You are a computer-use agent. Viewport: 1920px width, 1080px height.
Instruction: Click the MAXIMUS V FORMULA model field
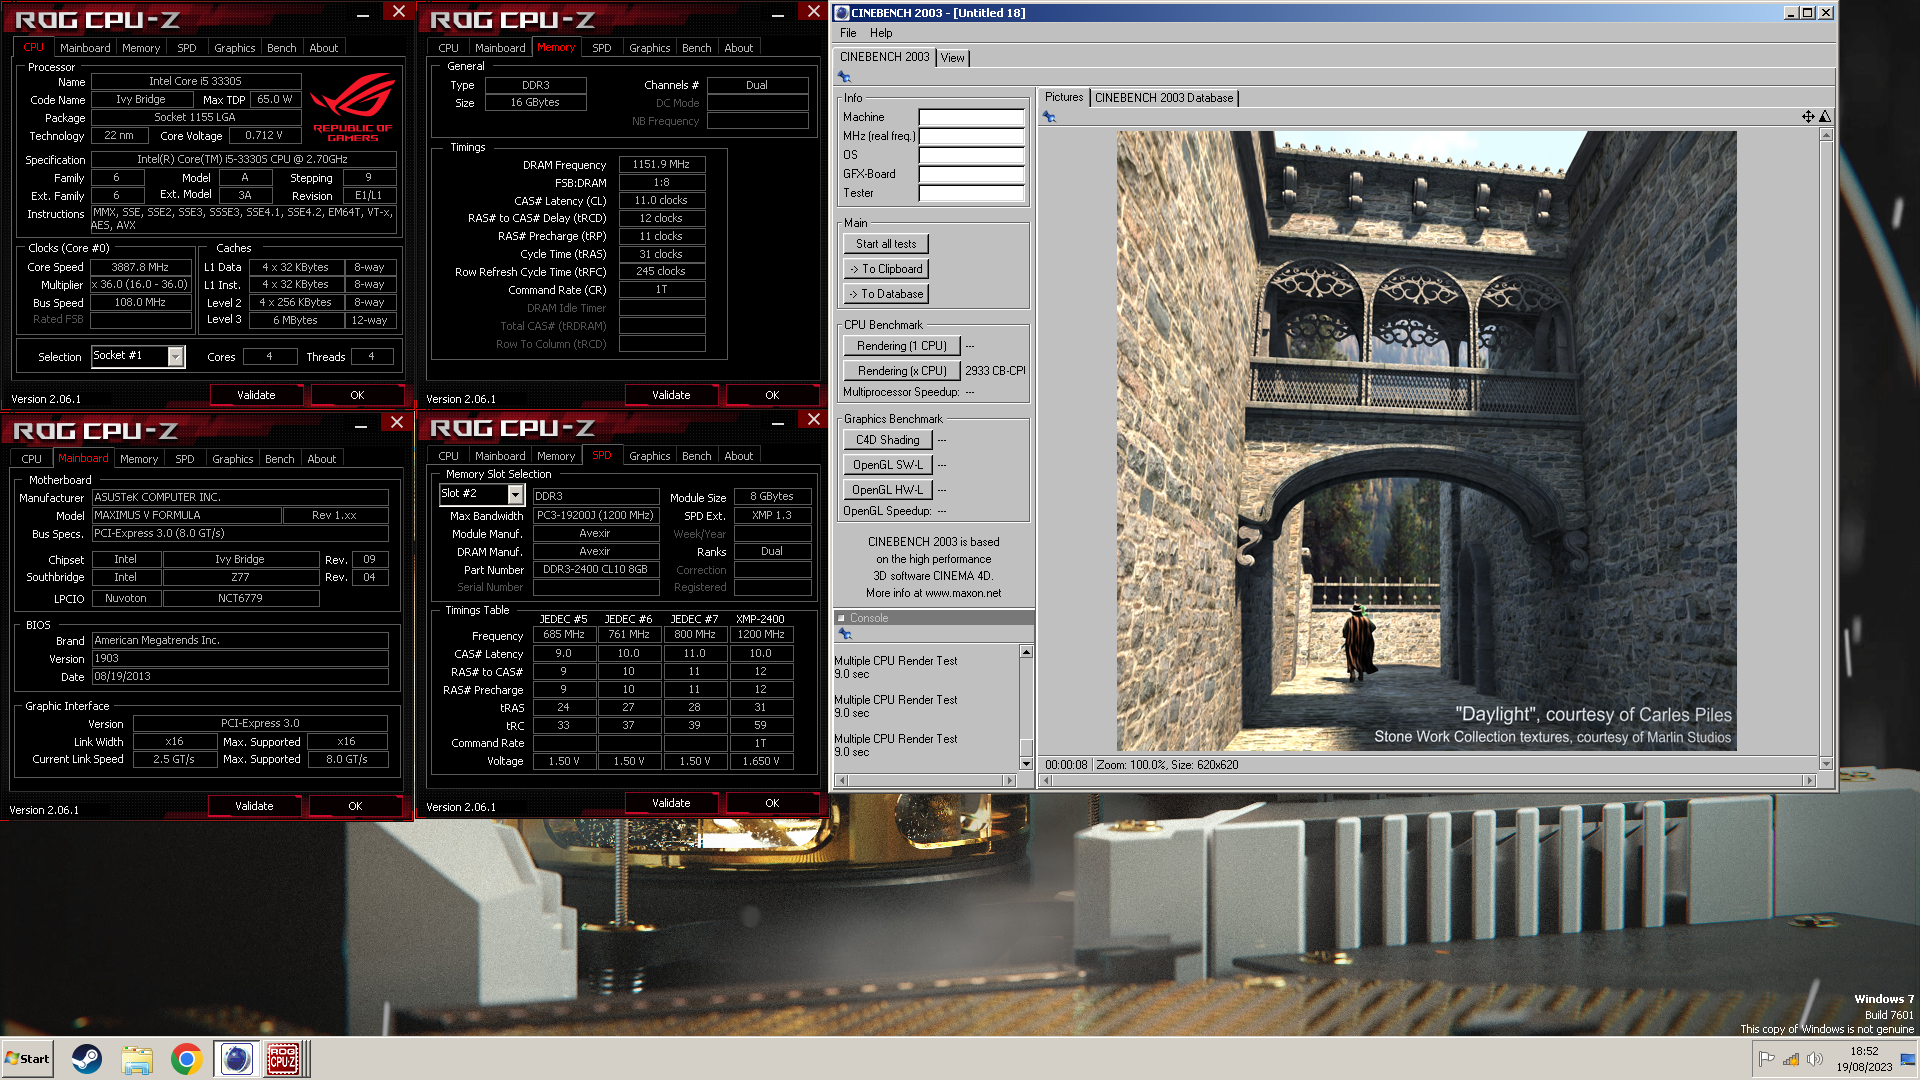(186, 515)
